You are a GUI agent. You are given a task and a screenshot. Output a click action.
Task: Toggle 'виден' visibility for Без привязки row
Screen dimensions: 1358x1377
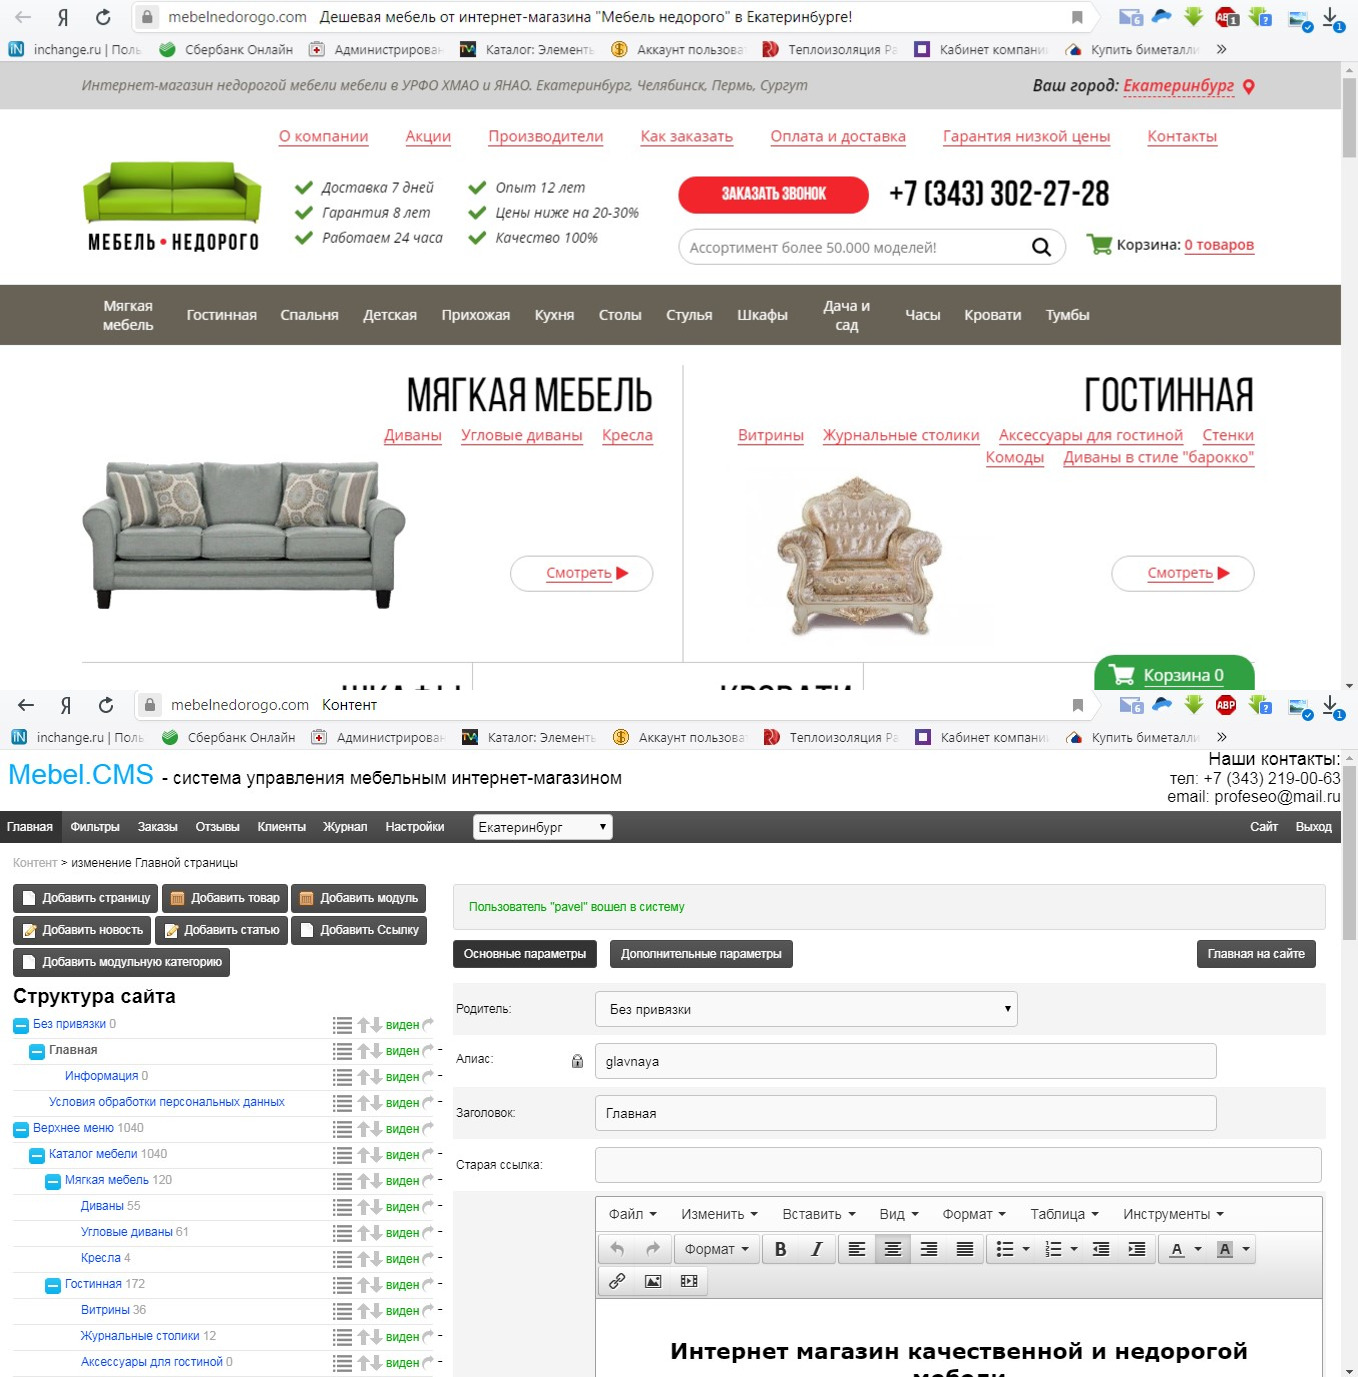click(x=402, y=1025)
